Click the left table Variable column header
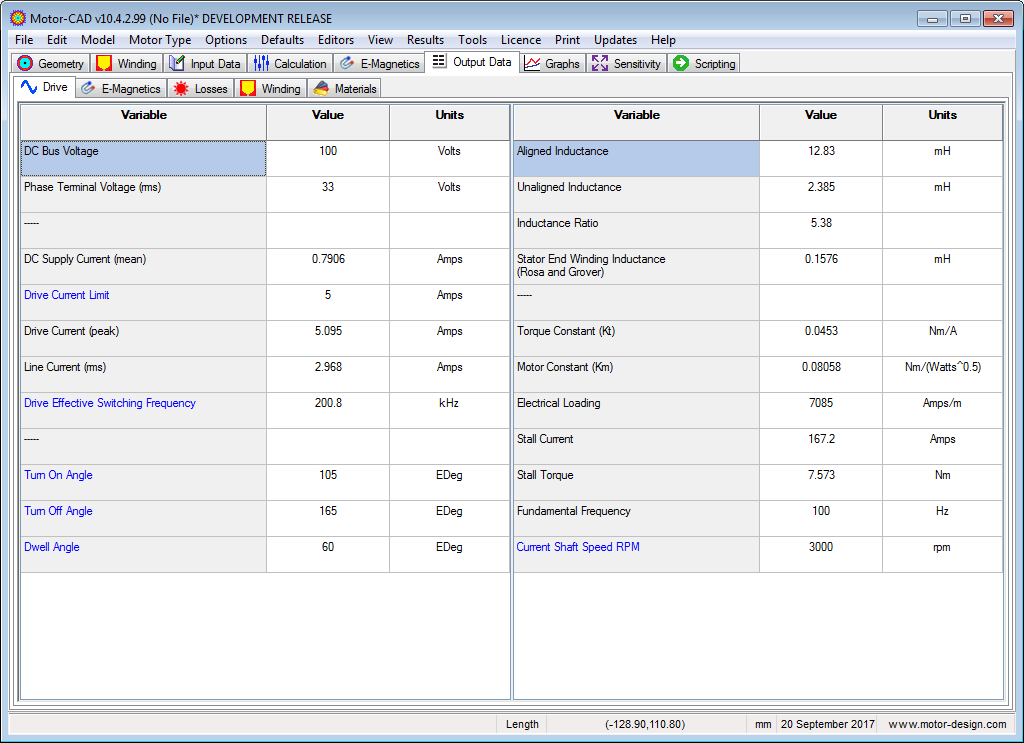1024x743 pixels. coord(144,122)
